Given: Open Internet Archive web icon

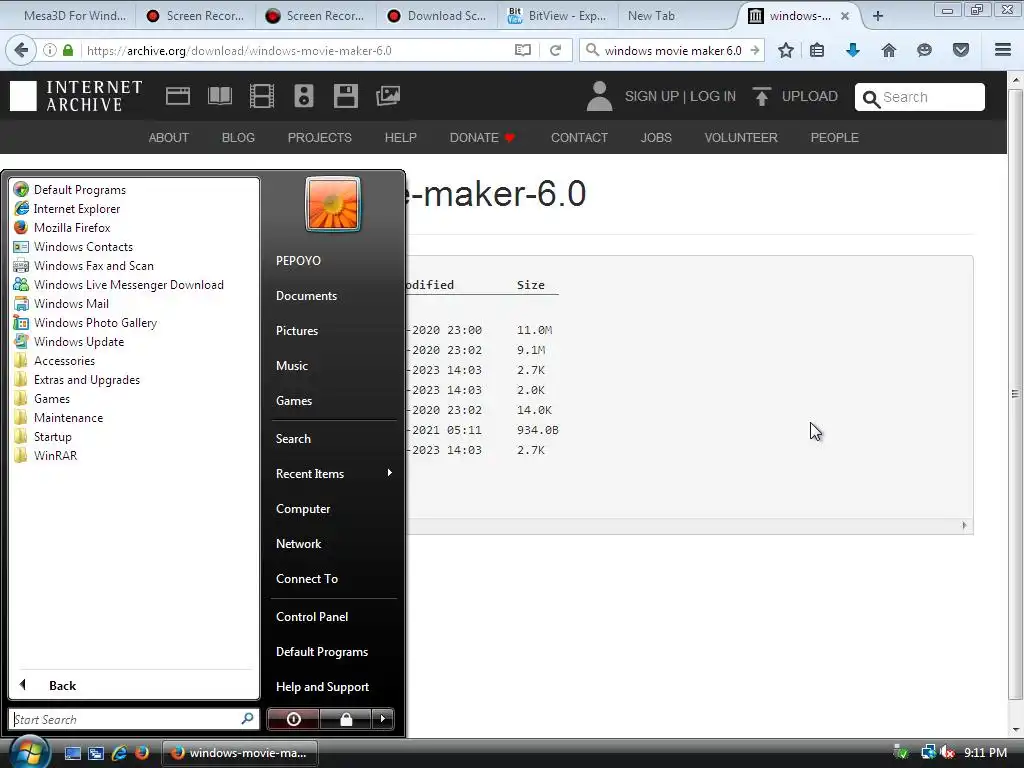Looking at the screenshot, I should click(178, 96).
